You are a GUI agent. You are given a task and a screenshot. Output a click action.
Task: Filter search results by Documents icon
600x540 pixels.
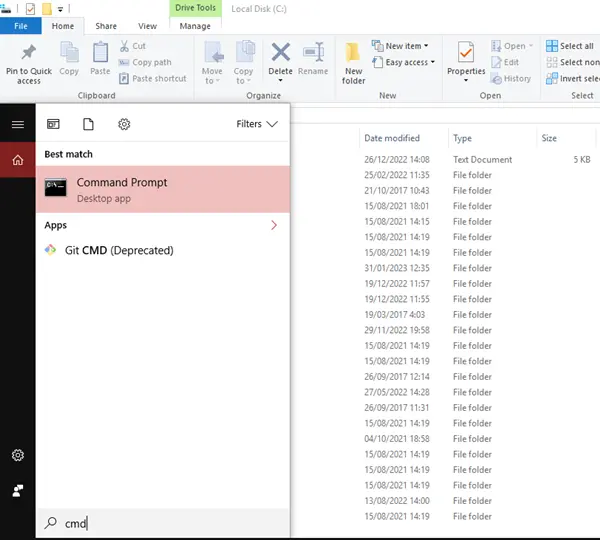point(88,124)
